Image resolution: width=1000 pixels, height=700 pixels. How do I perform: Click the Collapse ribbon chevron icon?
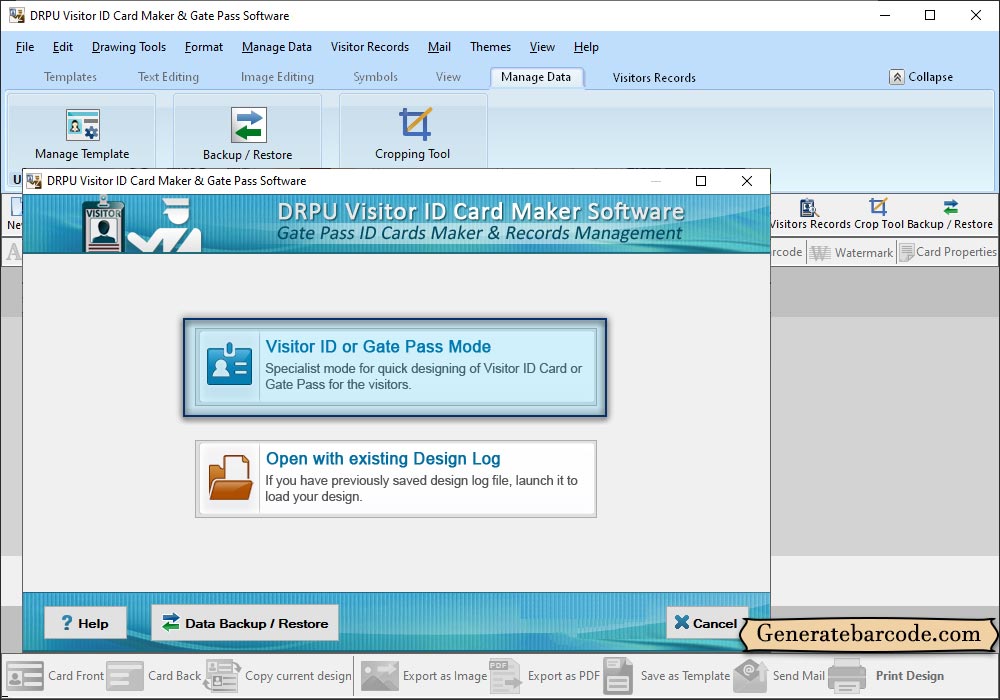[x=897, y=77]
